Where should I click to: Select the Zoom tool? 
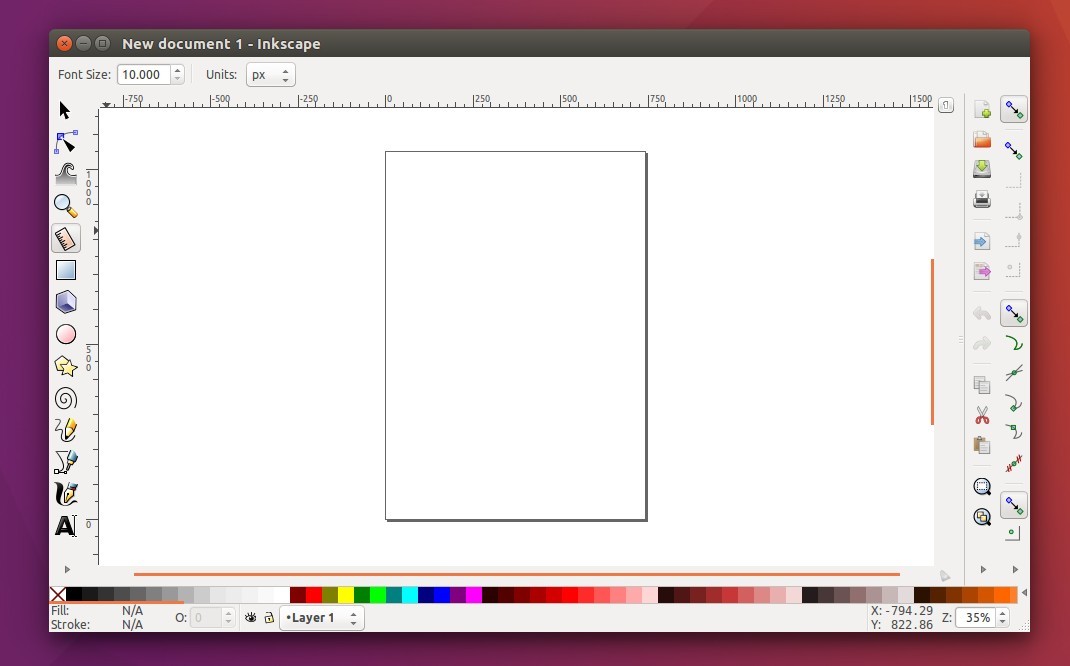(65, 206)
